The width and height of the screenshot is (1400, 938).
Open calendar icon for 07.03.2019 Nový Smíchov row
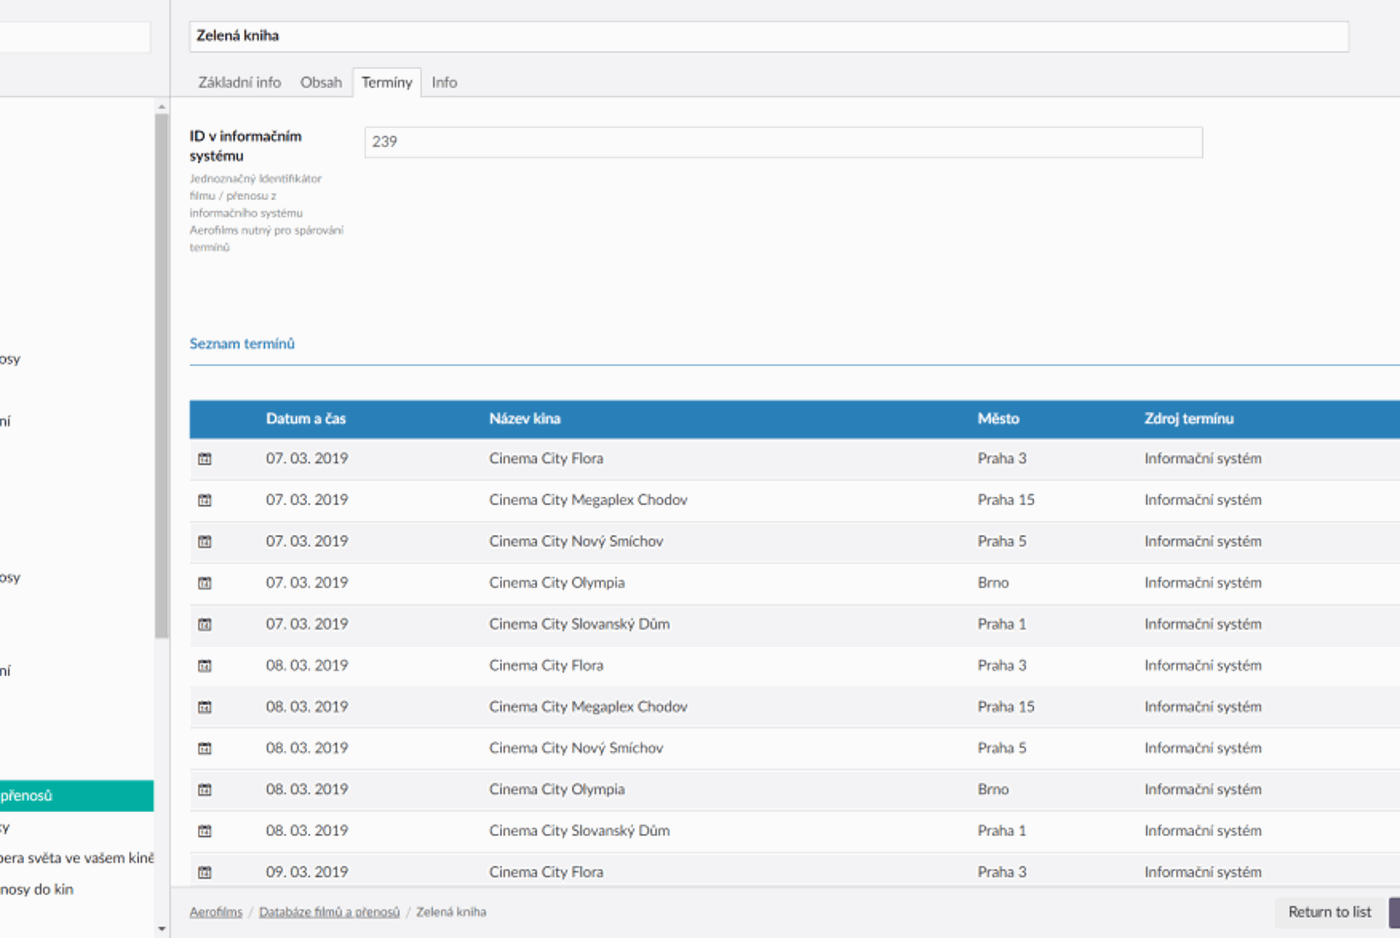point(205,542)
